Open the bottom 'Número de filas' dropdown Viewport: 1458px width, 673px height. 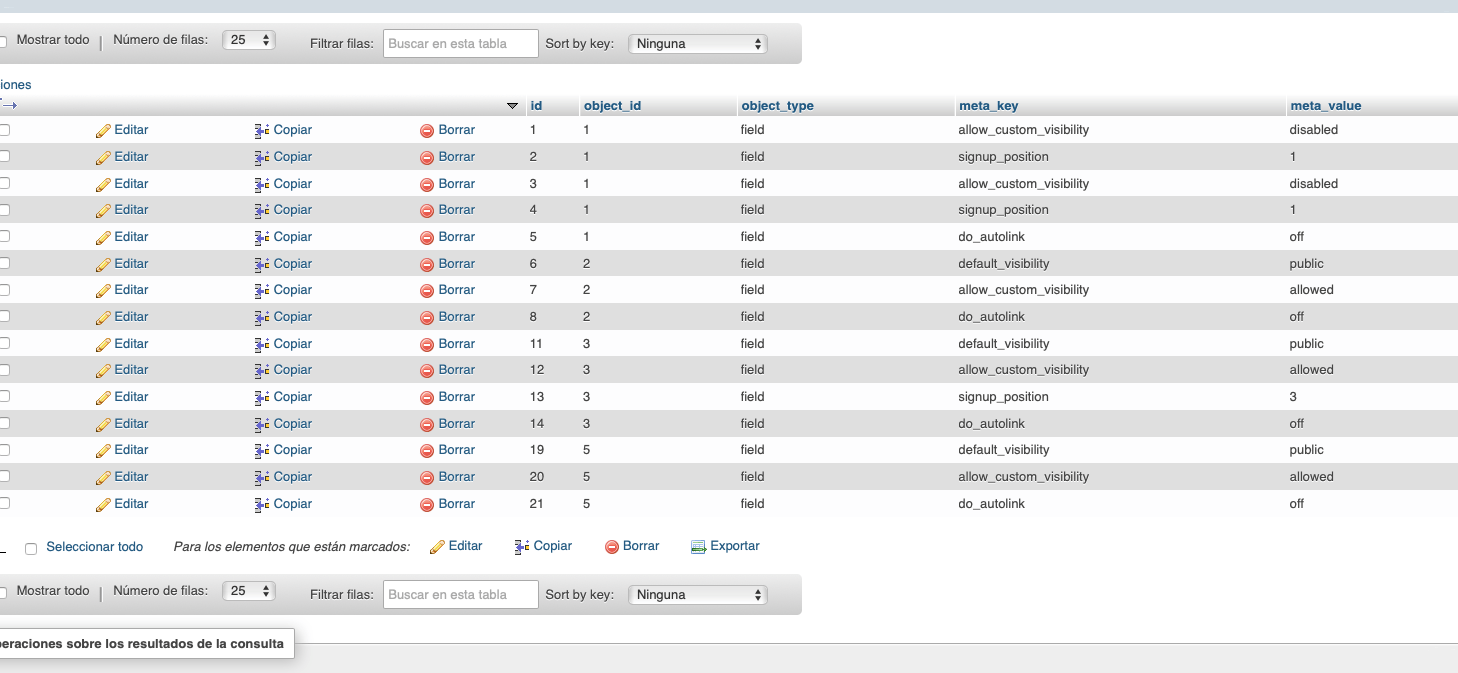(249, 591)
